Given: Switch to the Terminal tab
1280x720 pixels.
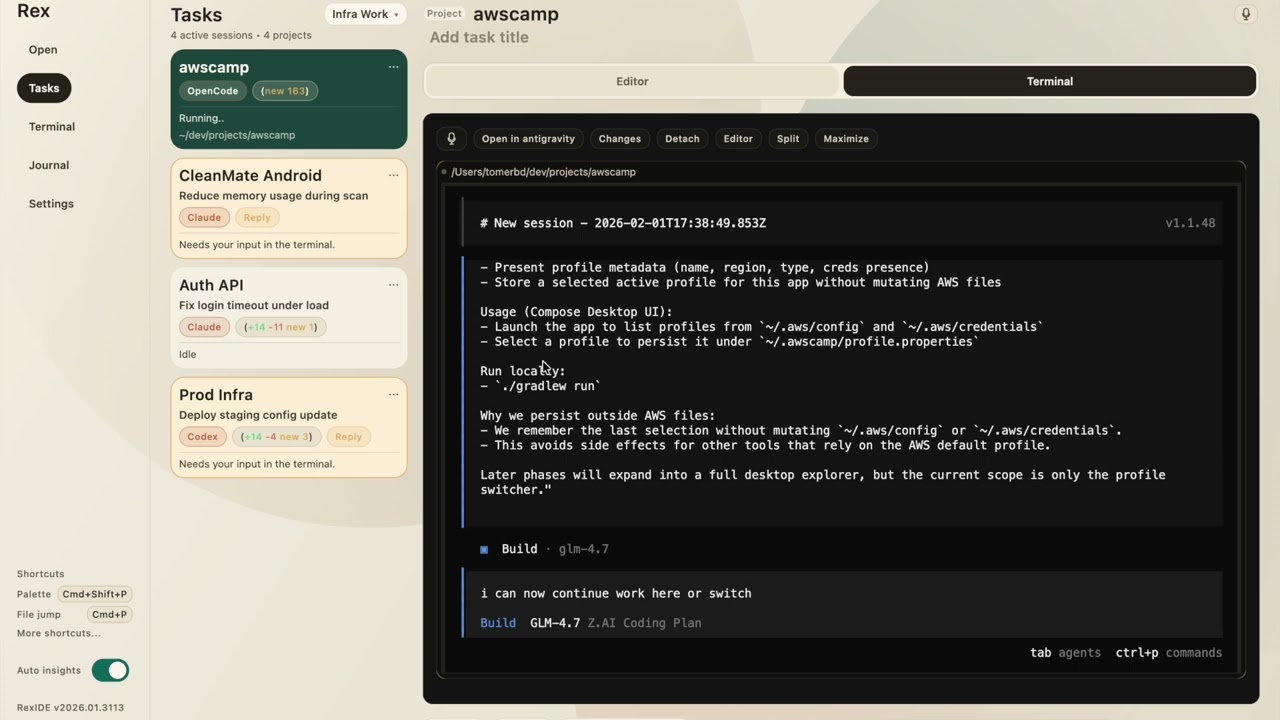Looking at the screenshot, I should point(1049,81).
